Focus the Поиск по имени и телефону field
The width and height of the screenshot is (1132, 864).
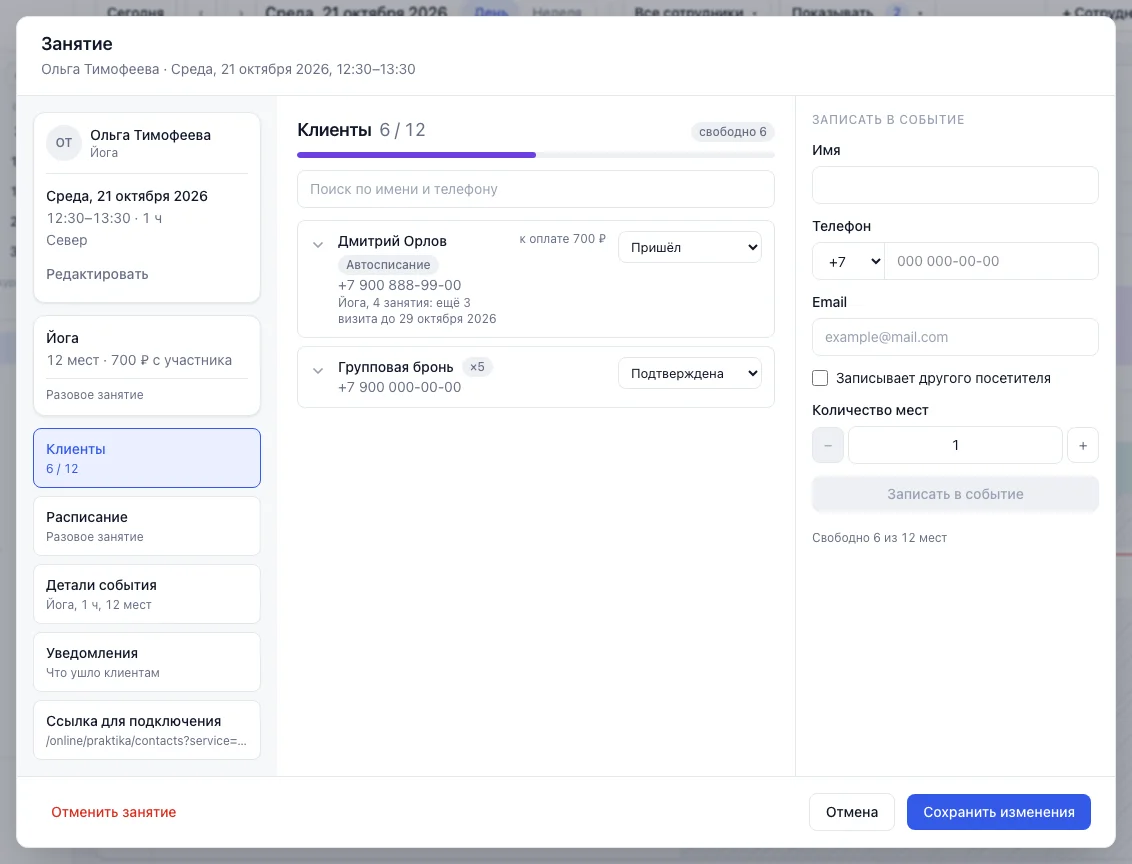pos(536,189)
